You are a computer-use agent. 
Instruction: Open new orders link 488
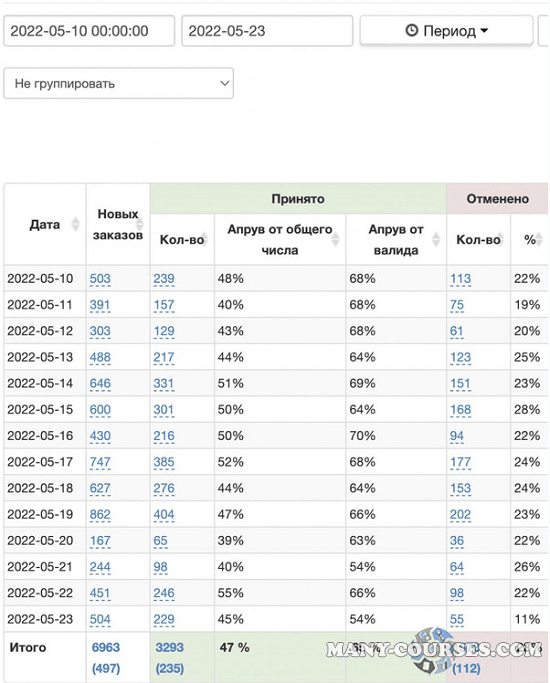point(100,357)
